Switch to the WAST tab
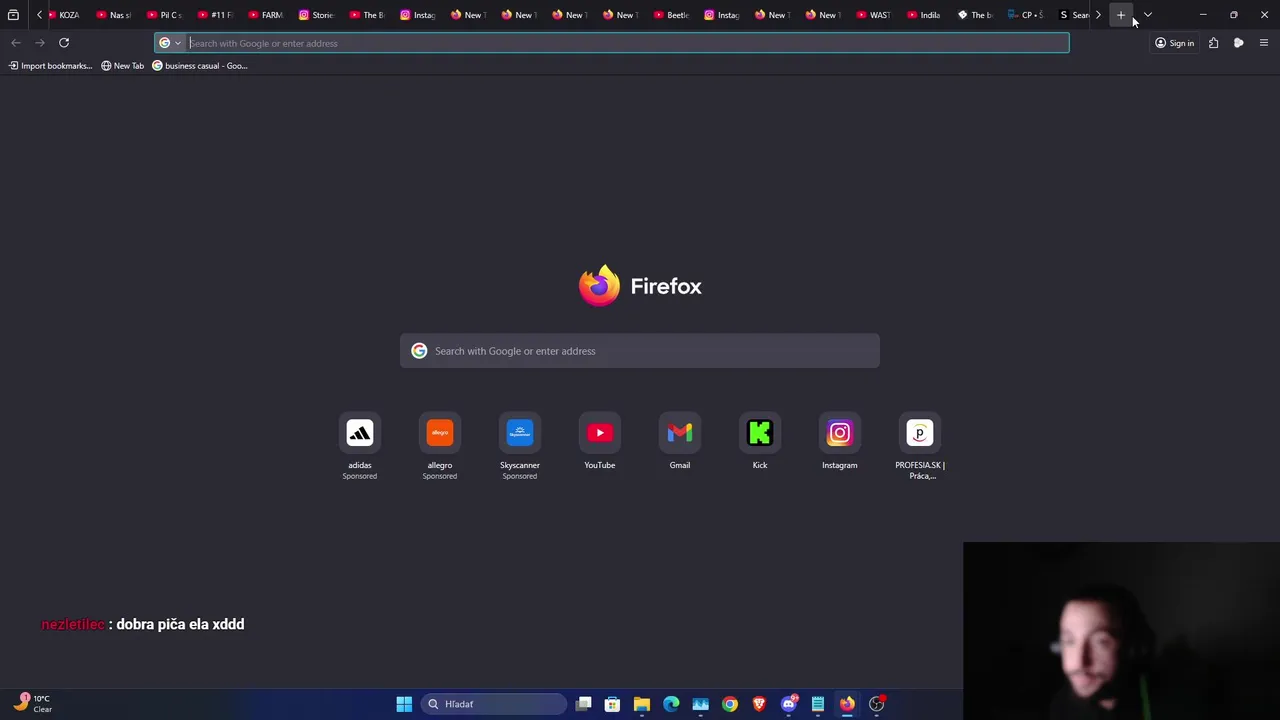 [876, 15]
